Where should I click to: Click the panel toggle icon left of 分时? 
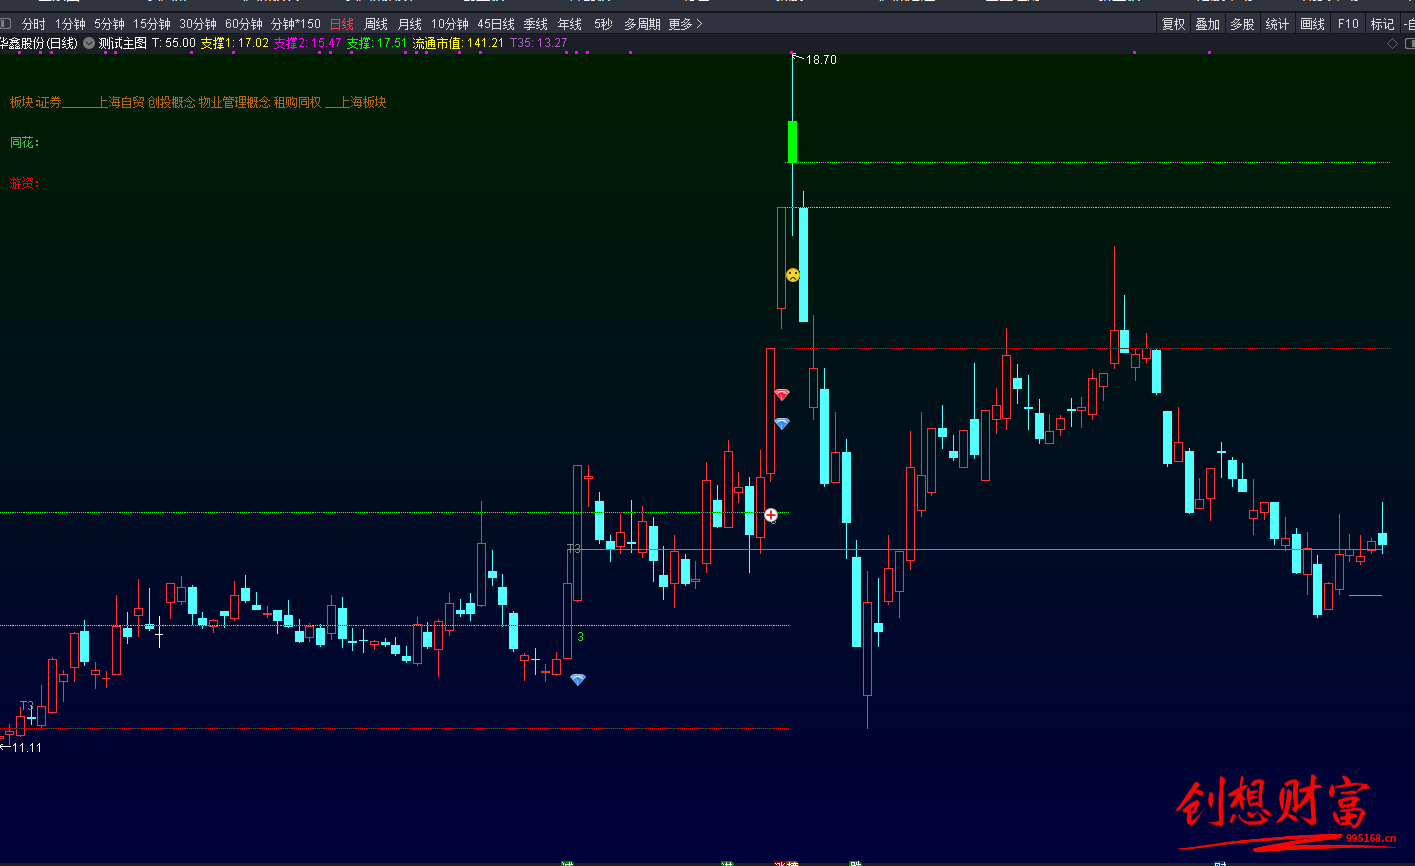pos(6,24)
